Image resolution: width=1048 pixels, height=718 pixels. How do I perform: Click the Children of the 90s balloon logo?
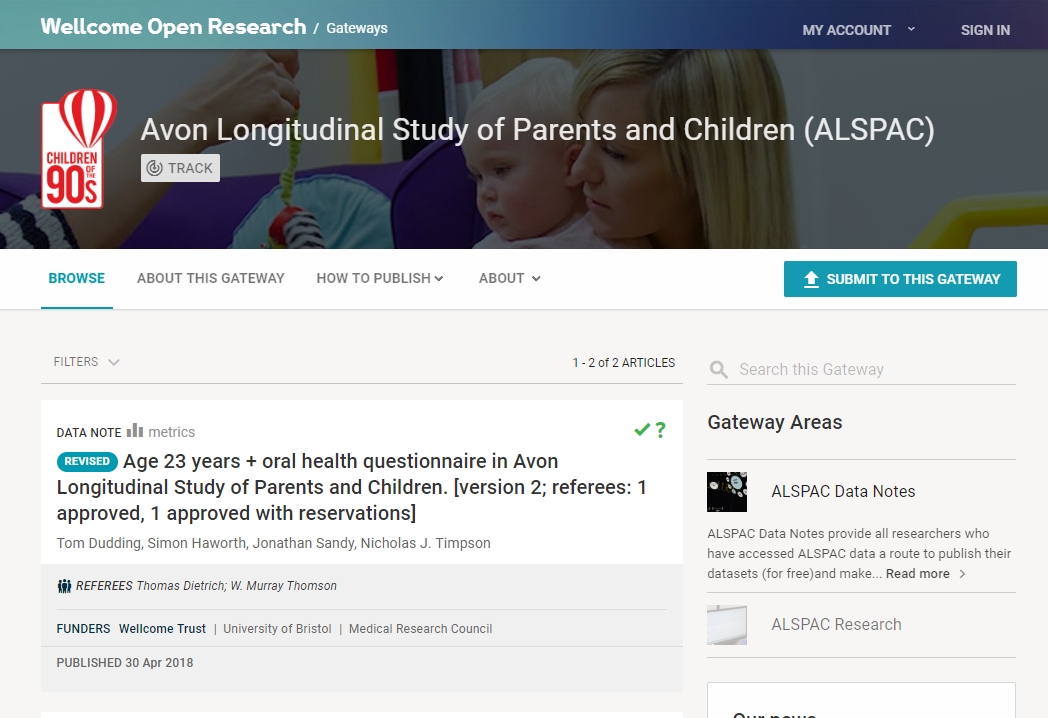click(79, 148)
